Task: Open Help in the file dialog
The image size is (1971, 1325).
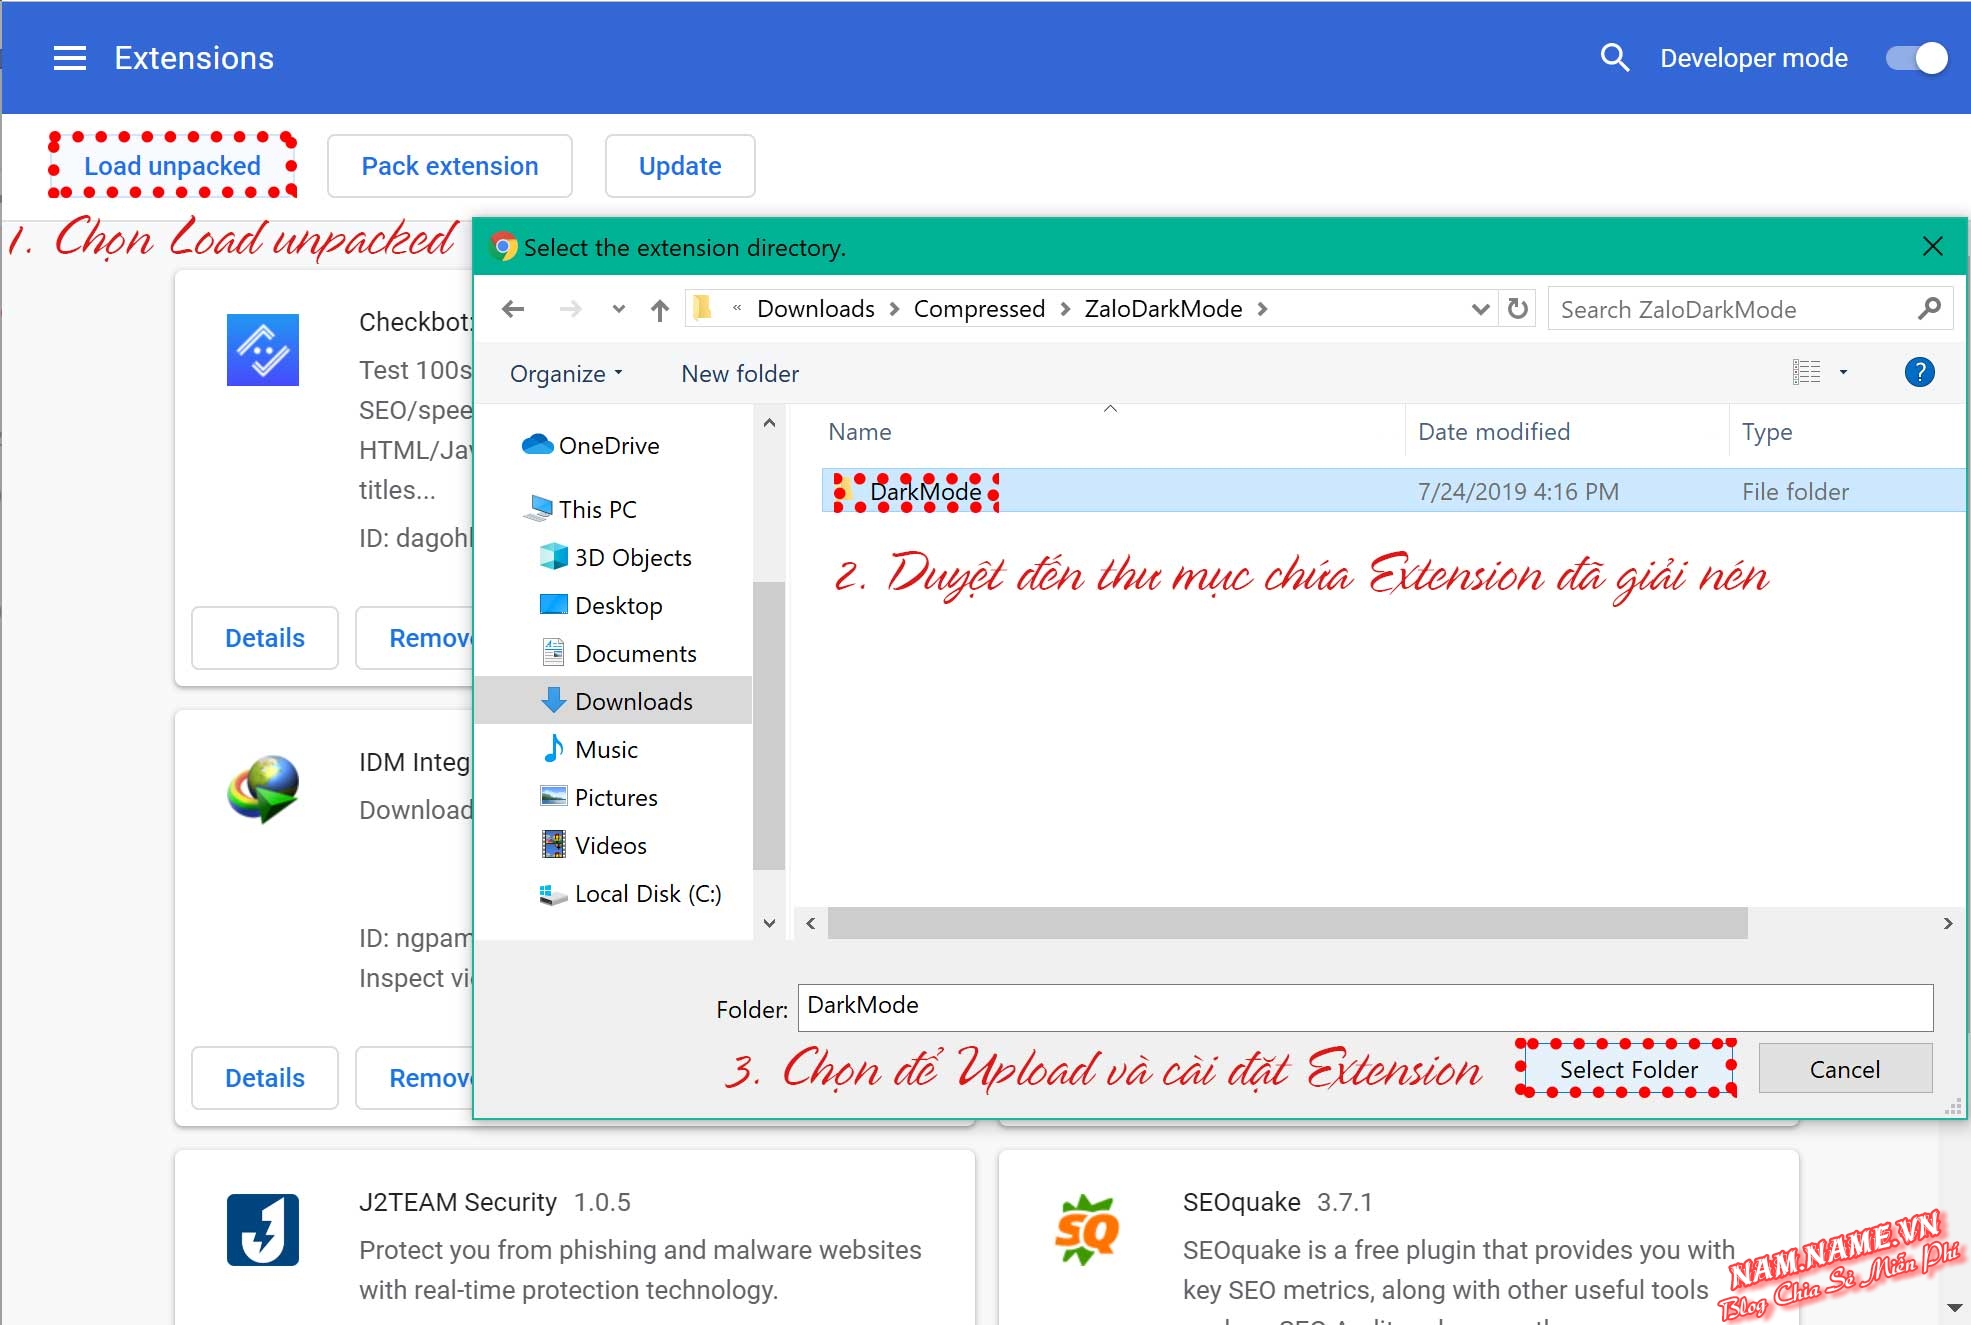Action: 1919,372
